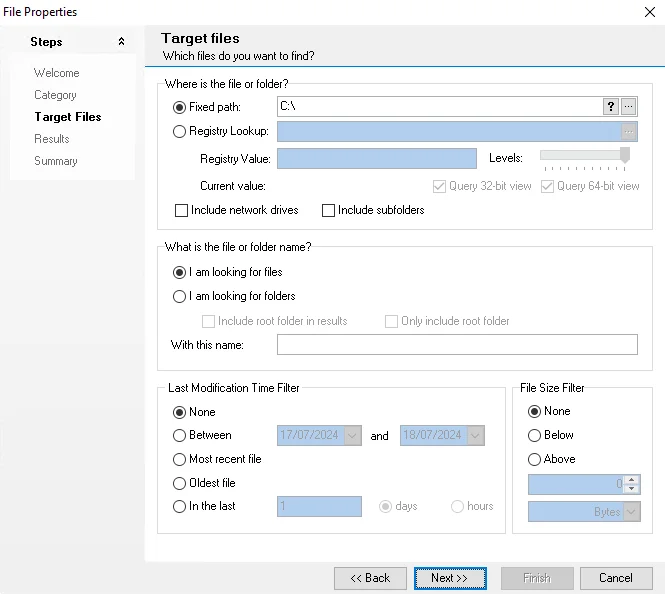This screenshot has height=594, width=665.
Task: Select the Registry Lookup radio button
Action: [x=179, y=131]
